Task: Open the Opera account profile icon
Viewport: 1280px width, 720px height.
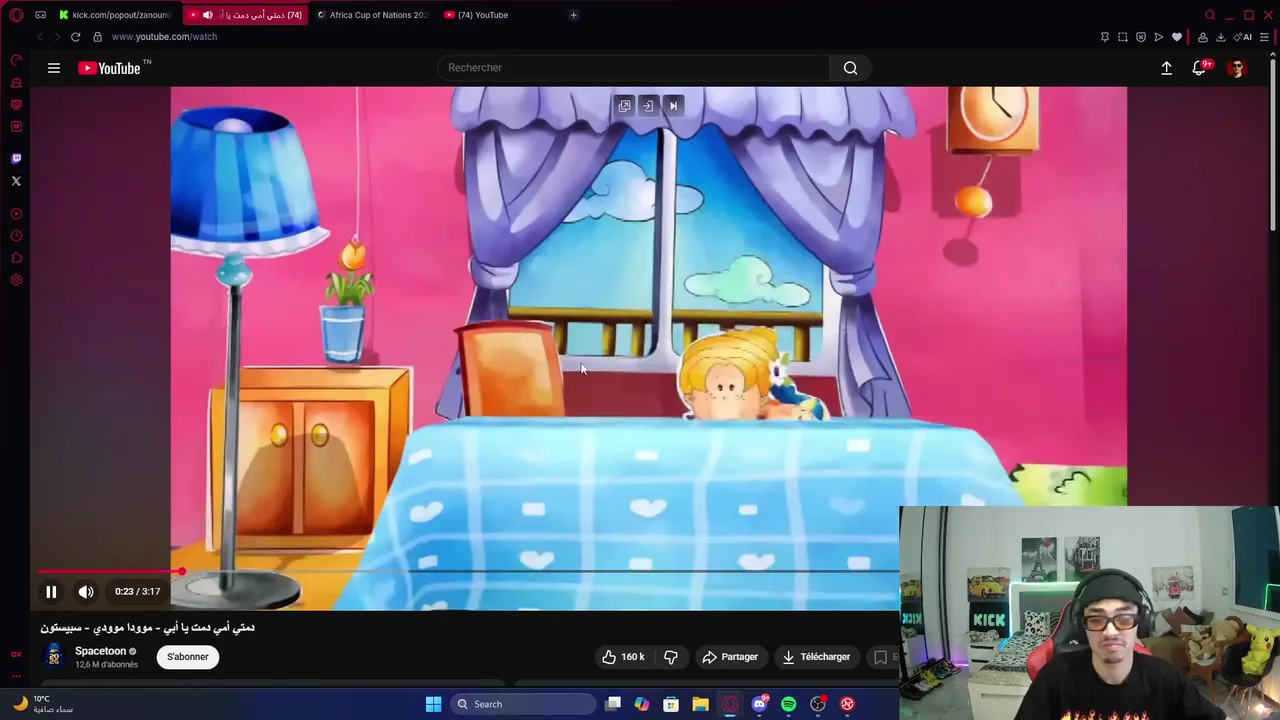Action: click(x=1202, y=37)
